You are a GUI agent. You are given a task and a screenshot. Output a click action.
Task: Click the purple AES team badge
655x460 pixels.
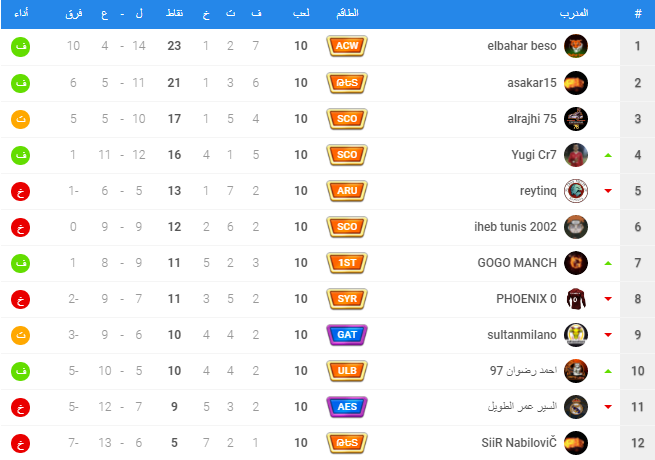tap(347, 406)
